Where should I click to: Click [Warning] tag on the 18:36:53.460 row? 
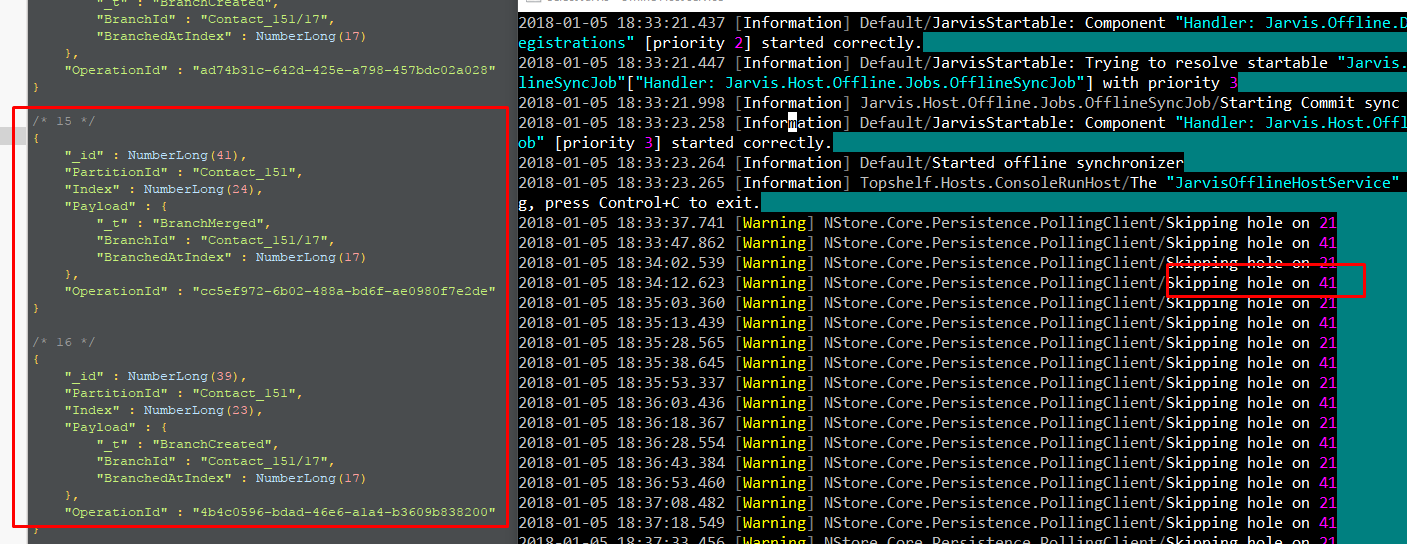click(x=775, y=482)
